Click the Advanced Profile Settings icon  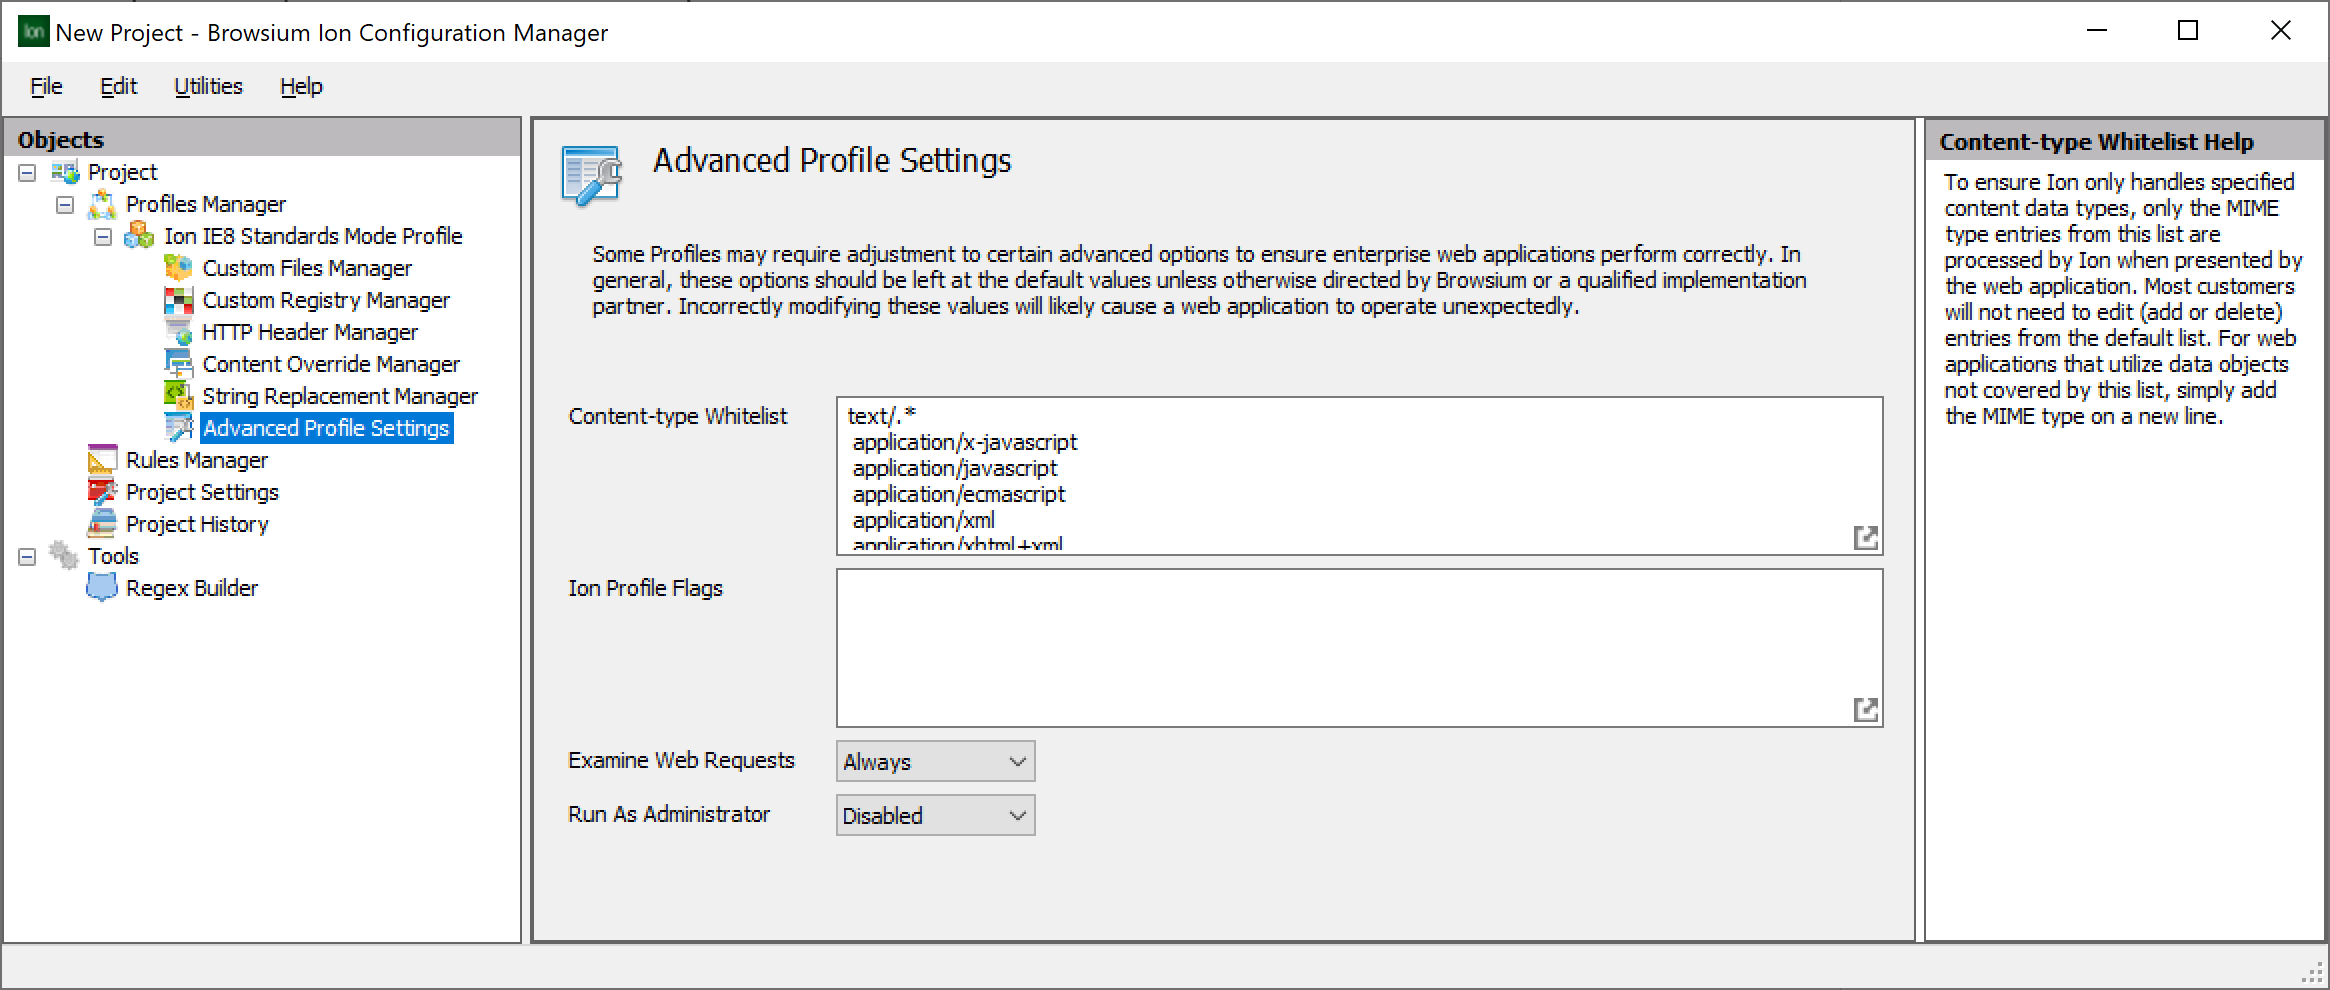pyautogui.click(x=181, y=427)
